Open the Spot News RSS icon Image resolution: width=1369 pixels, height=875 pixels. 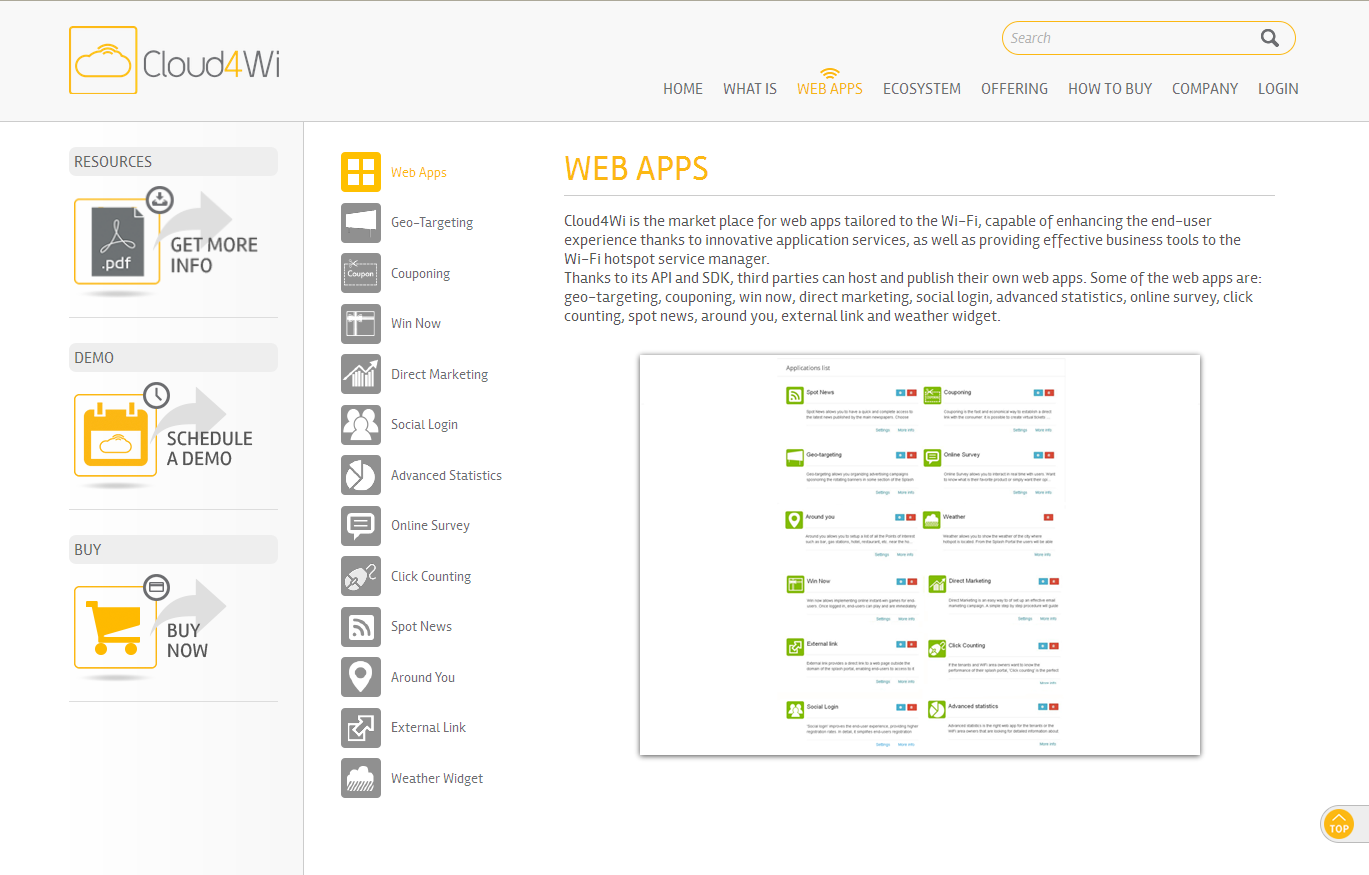(x=361, y=626)
